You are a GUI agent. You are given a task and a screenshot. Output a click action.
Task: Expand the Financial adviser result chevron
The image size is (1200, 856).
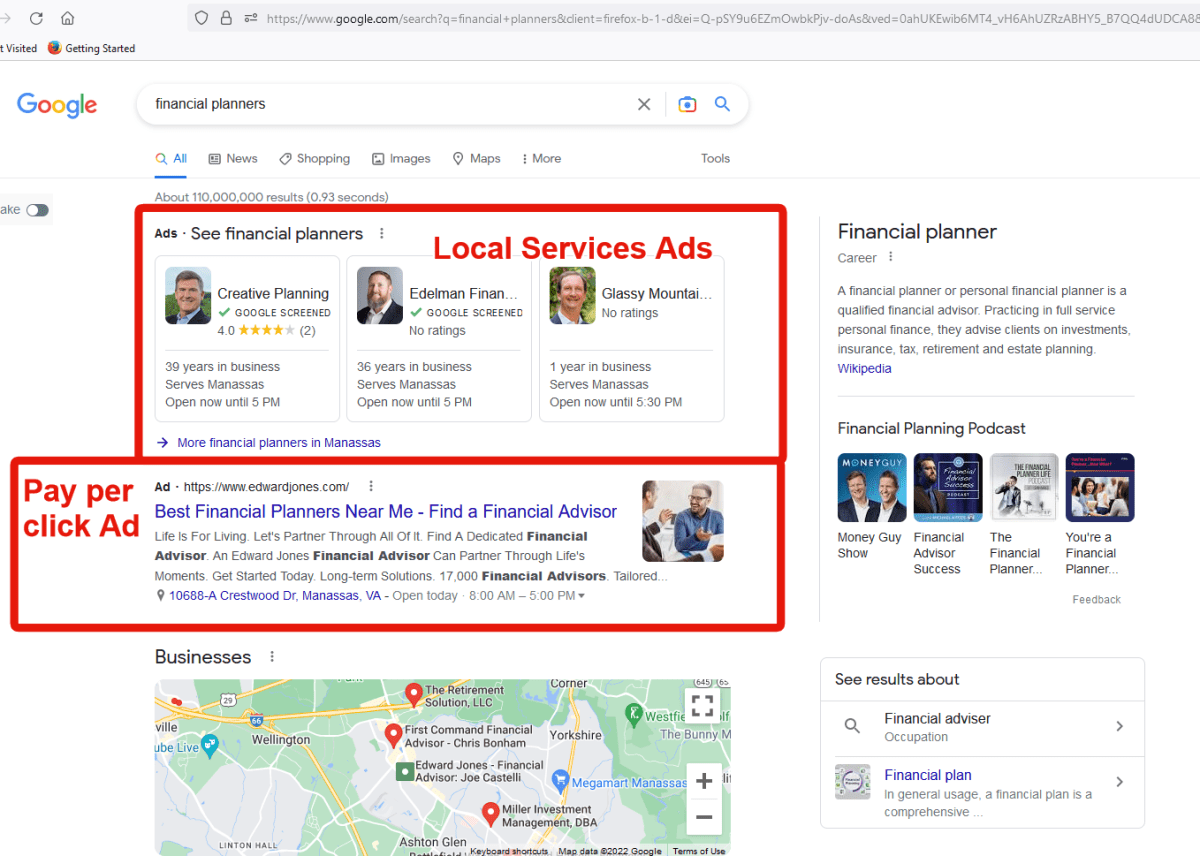1119,726
